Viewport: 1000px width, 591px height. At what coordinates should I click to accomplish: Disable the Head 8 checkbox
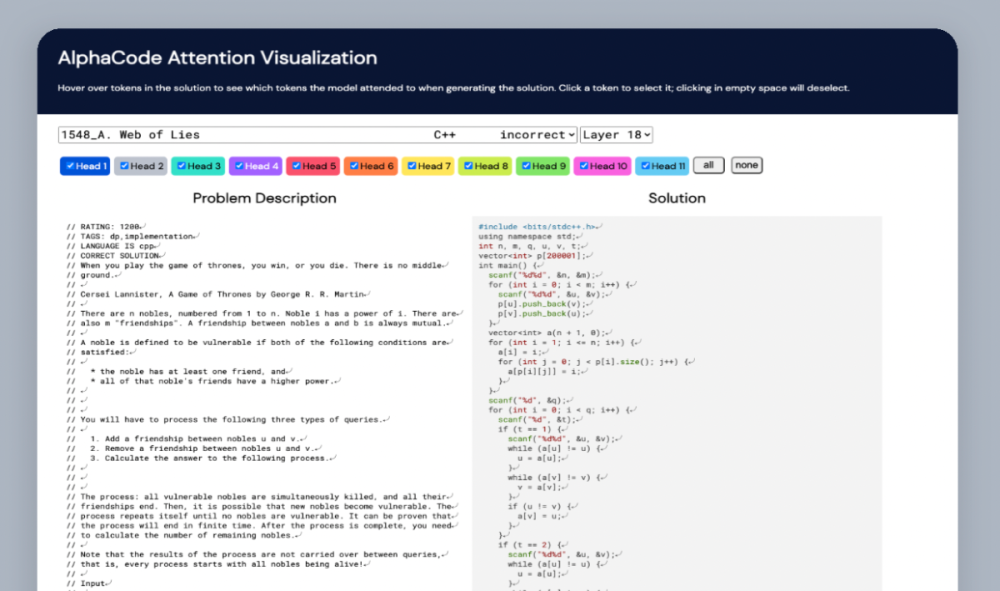pos(468,166)
